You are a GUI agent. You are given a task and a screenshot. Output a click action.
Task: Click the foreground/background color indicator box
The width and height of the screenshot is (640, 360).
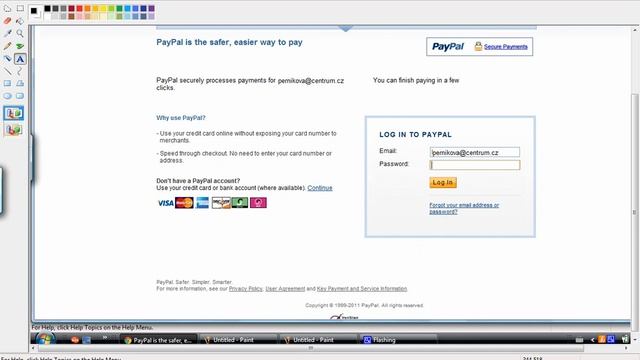tap(35, 13)
